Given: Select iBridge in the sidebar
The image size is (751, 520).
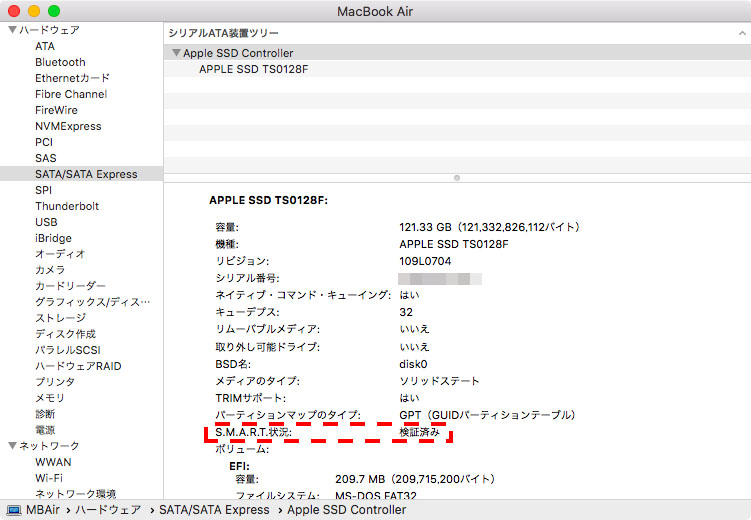Looking at the screenshot, I should coord(53,238).
